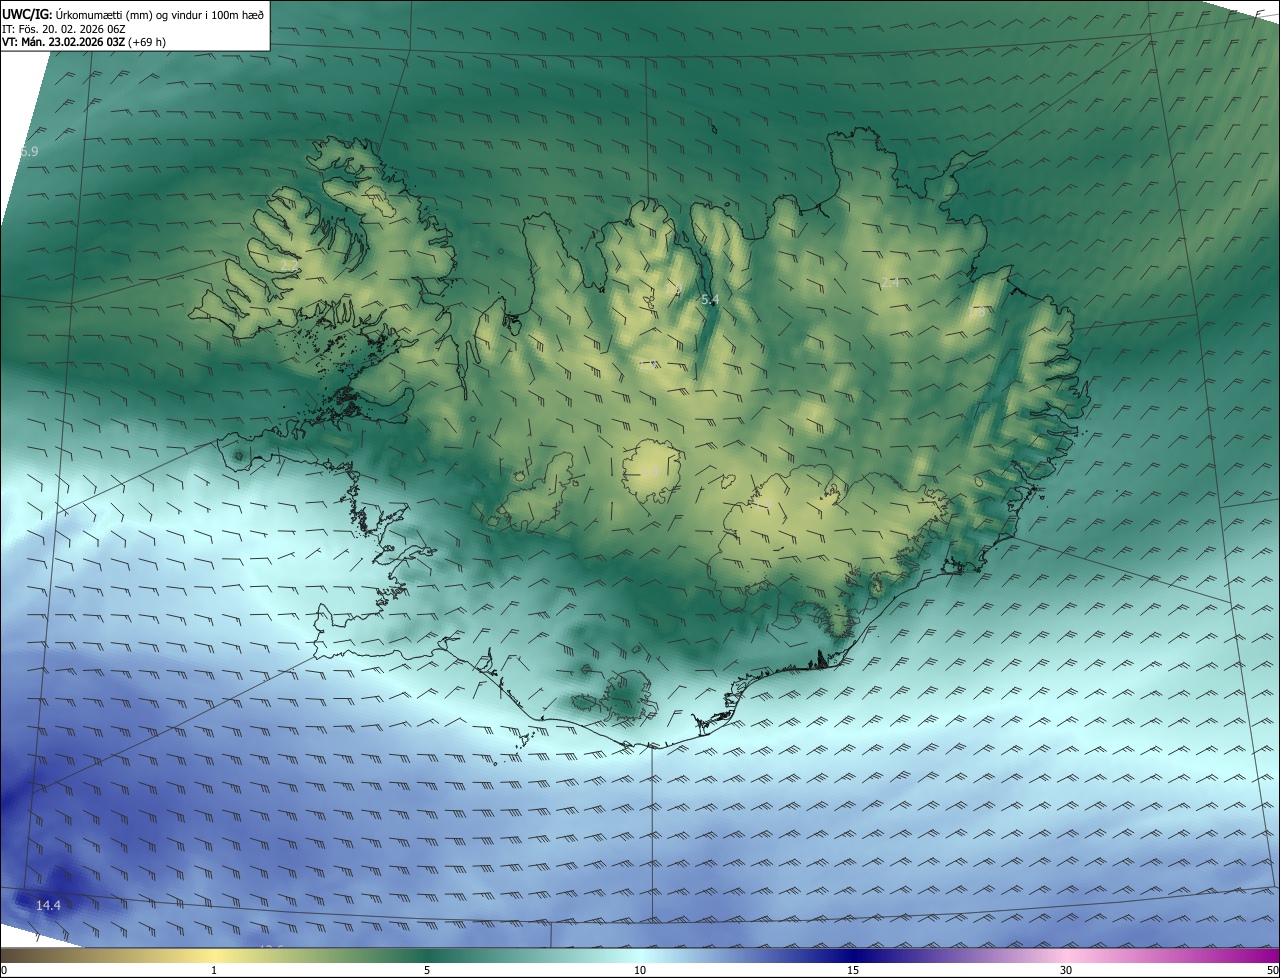Click the '1.8' value label in east Iceland
The height and width of the screenshot is (978, 1280).
click(x=977, y=311)
